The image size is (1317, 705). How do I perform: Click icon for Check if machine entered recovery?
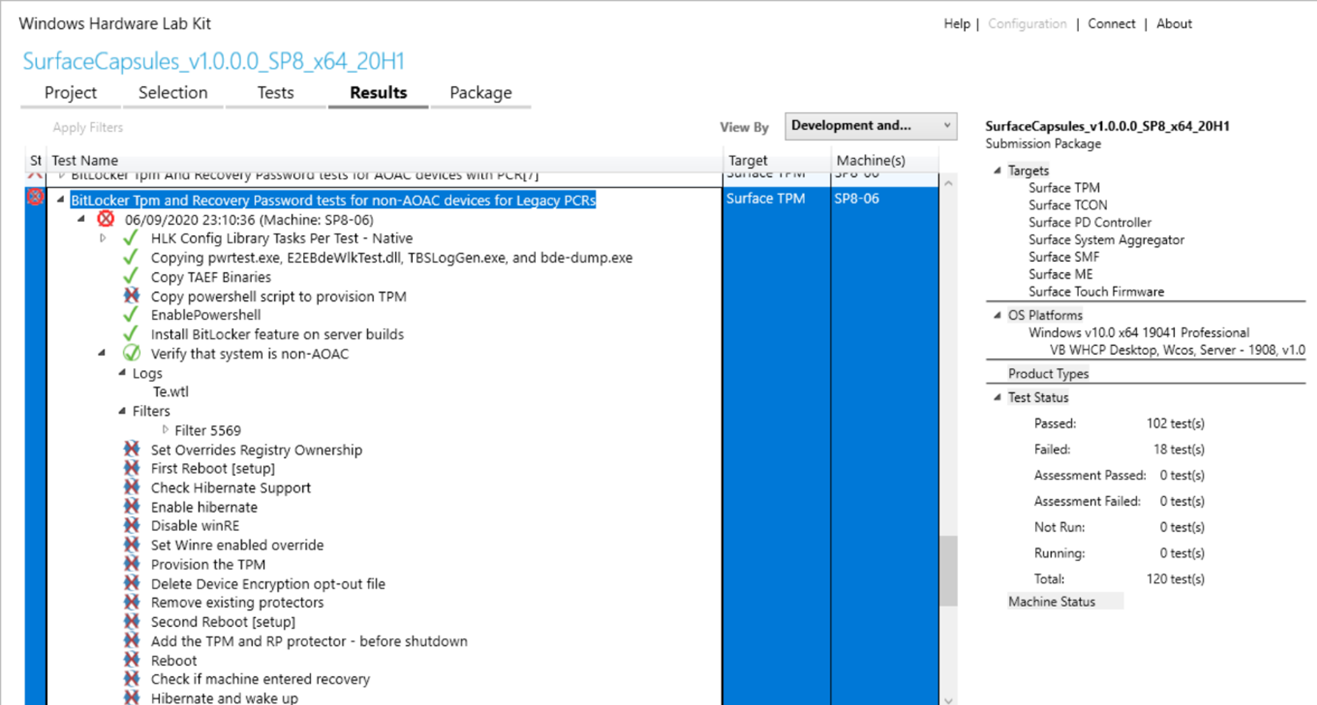click(x=130, y=679)
